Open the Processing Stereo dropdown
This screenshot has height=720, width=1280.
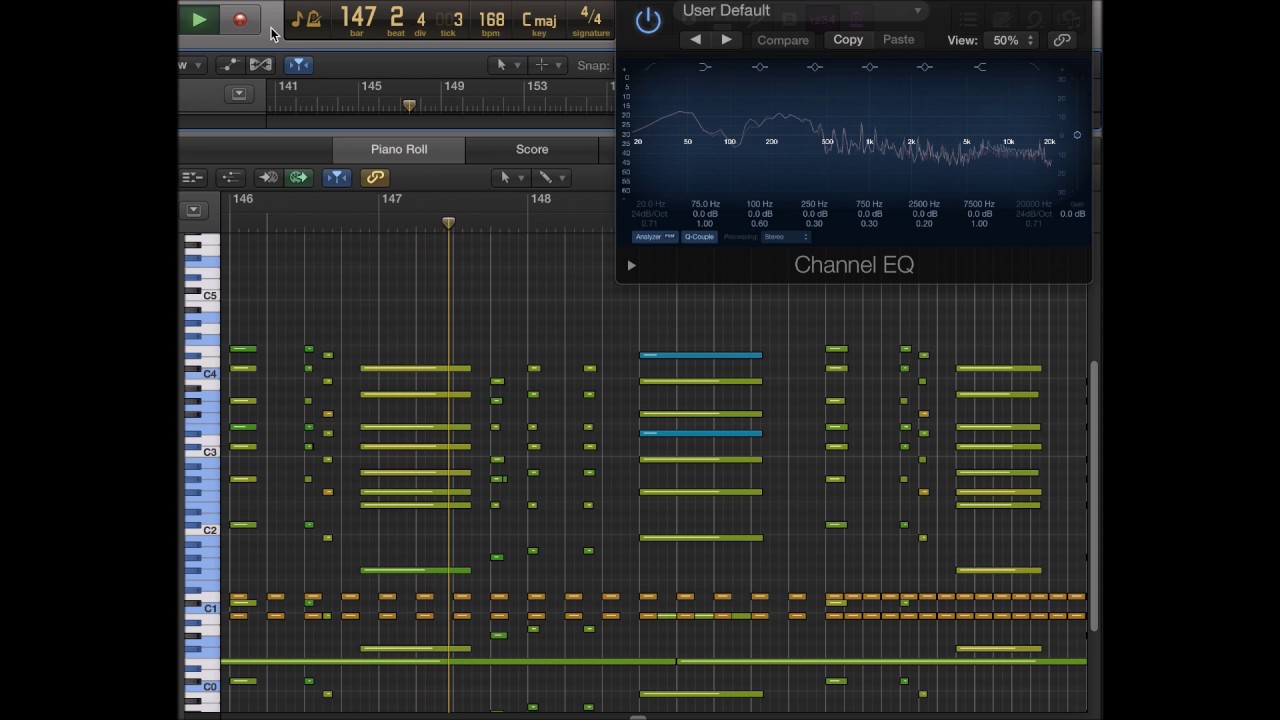(785, 237)
